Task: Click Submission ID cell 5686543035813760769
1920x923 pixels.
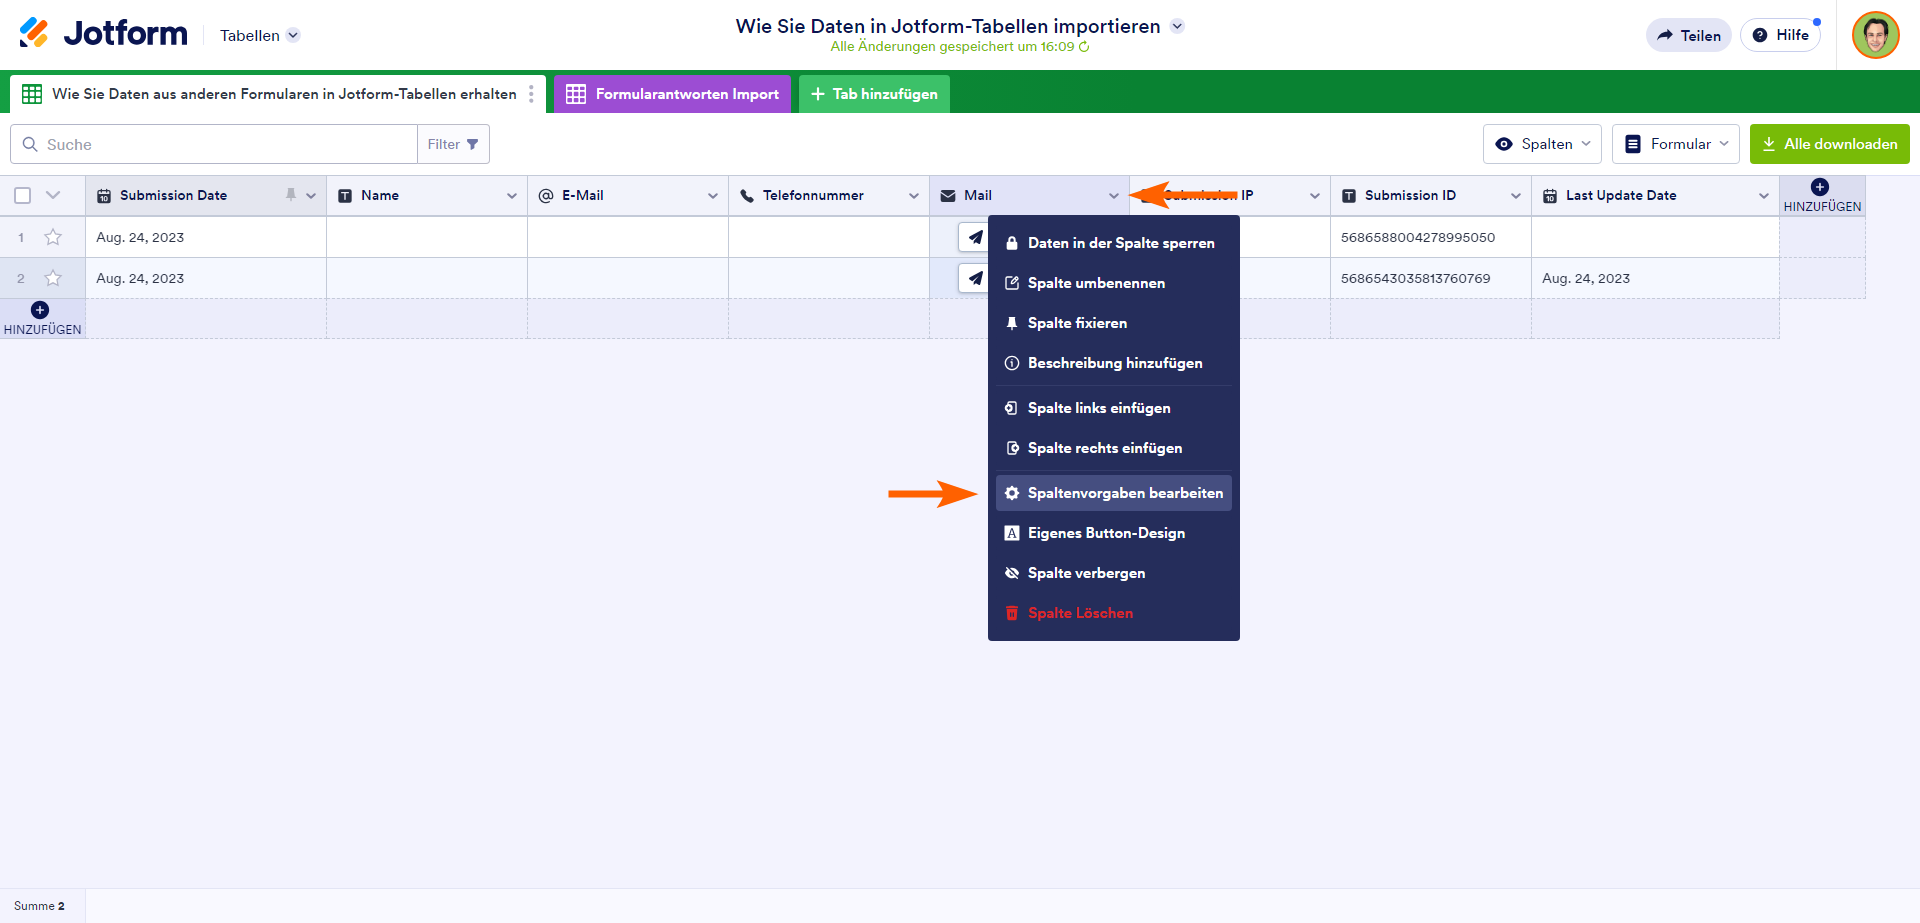Action: [x=1431, y=278]
